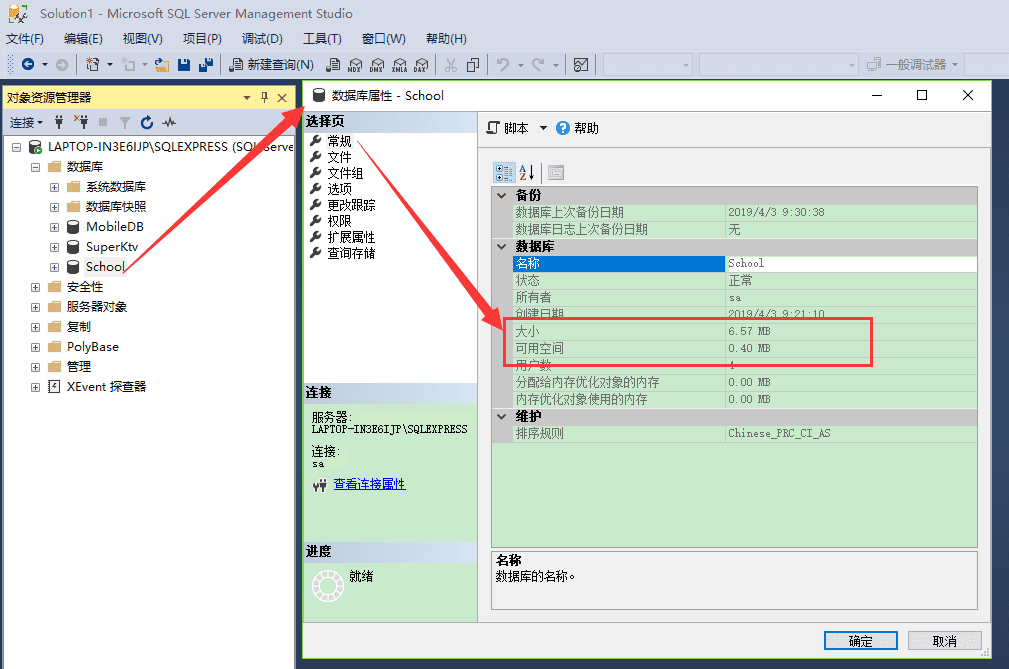Click the cut scissors icon

pos(451,64)
